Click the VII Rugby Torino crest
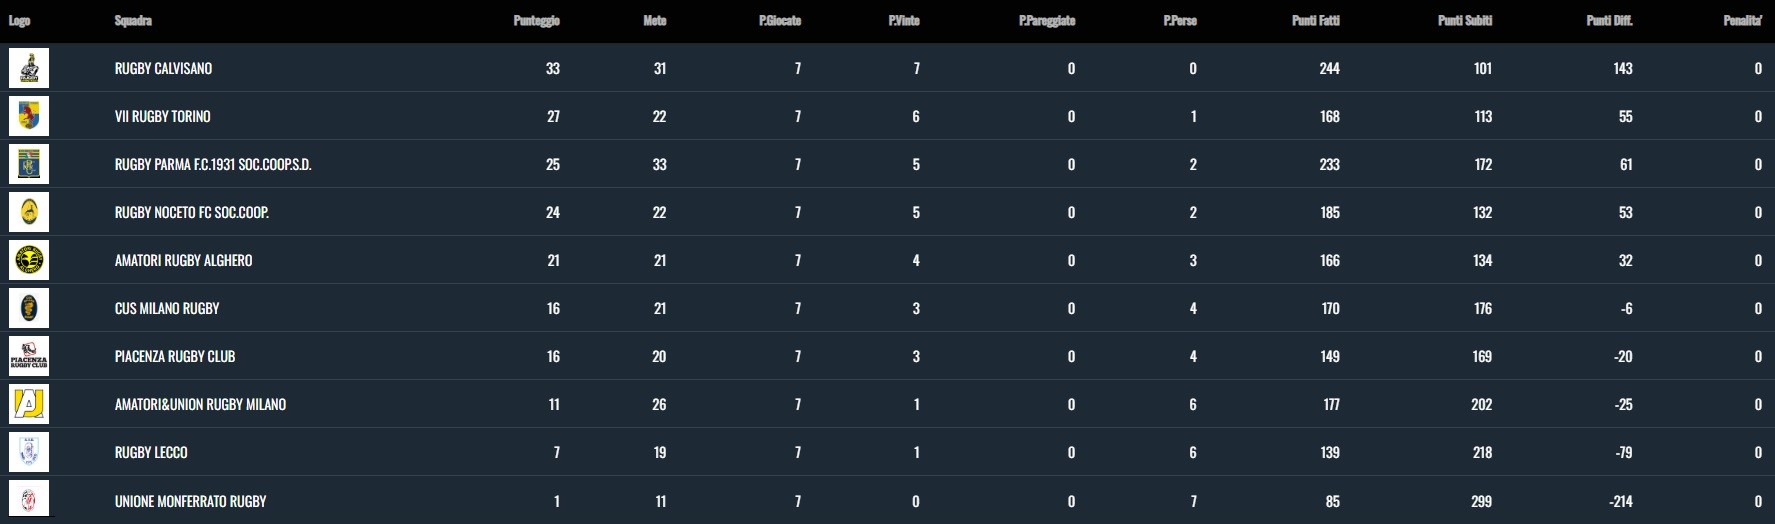1775x524 pixels. click(x=29, y=116)
